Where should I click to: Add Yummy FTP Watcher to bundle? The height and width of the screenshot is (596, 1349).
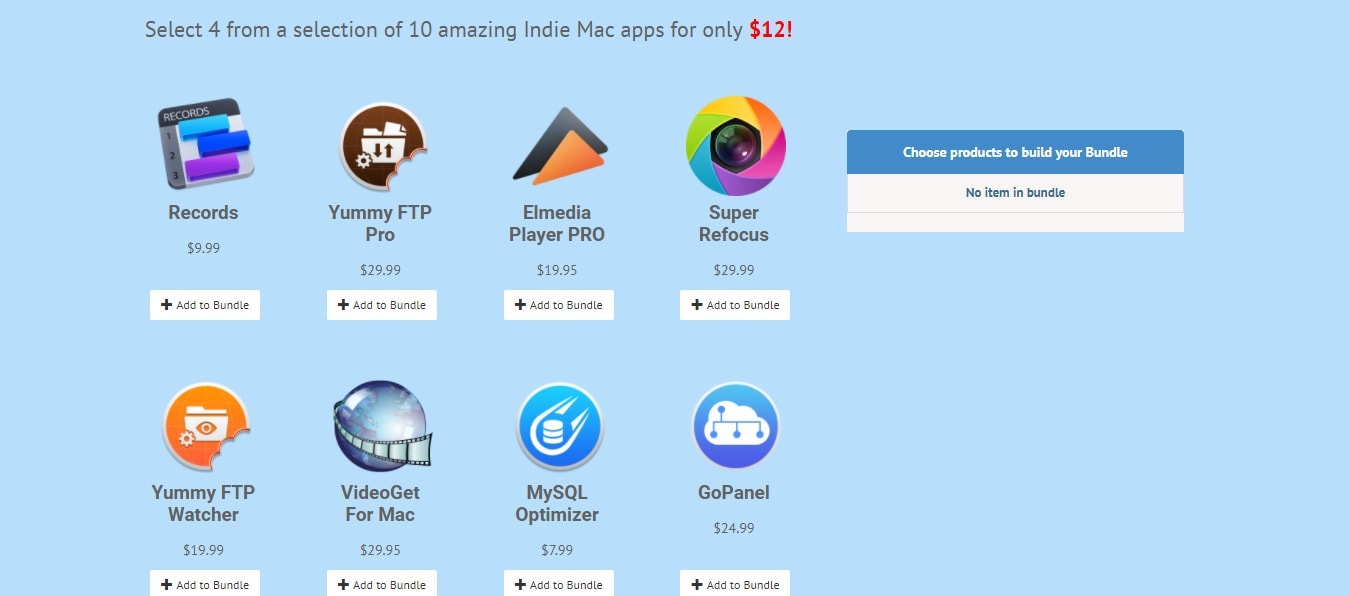[205, 584]
